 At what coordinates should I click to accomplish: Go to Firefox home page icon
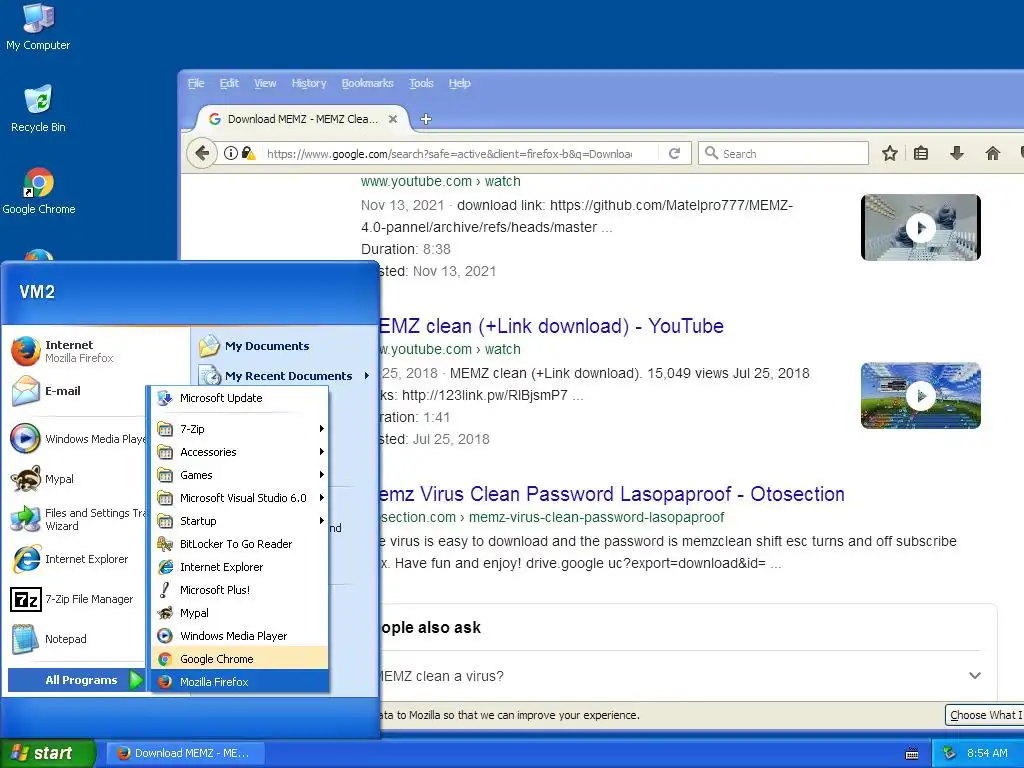[993, 153]
